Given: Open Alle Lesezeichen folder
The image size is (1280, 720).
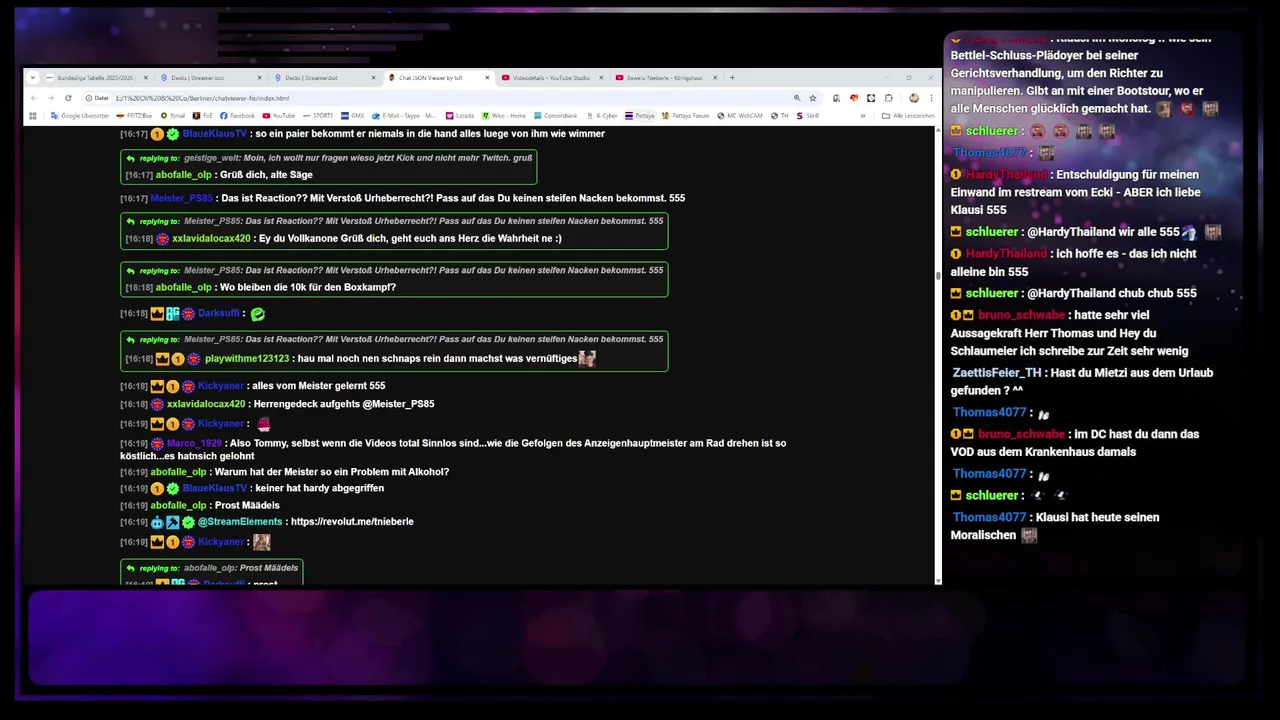Looking at the screenshot, I should coord(910,116).
